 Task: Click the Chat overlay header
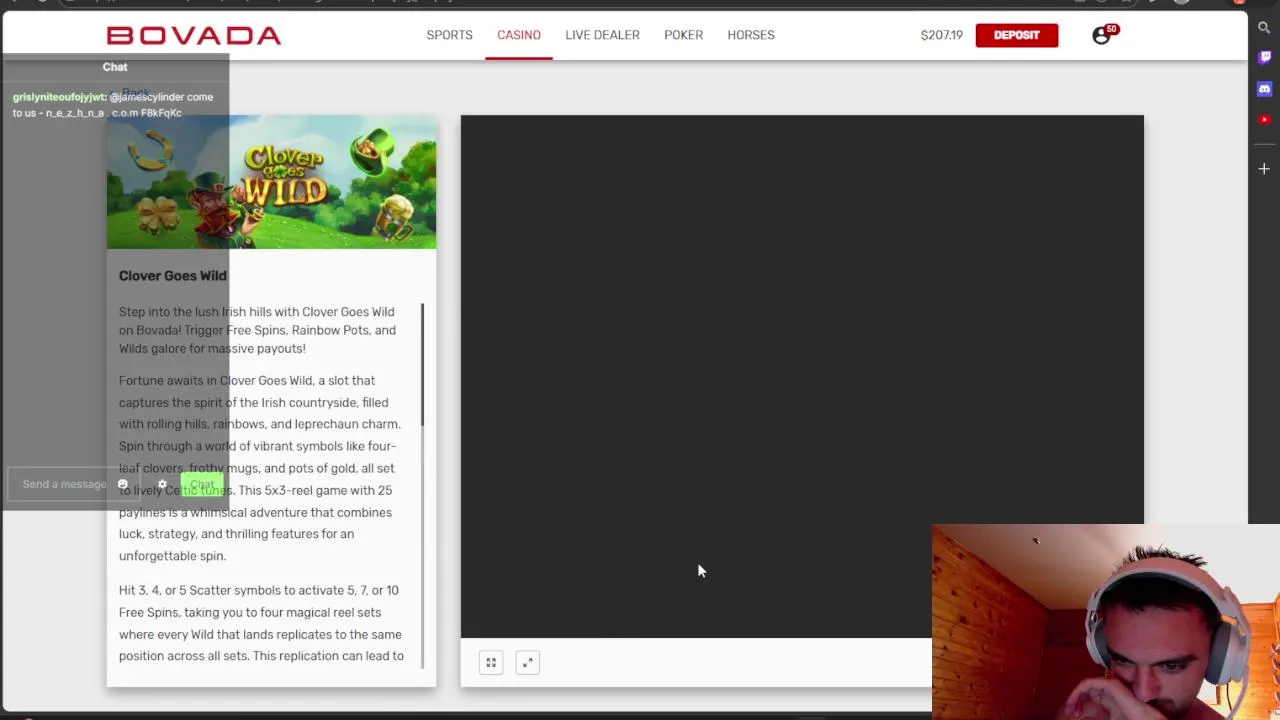pyautogui.click(x=115, y=67)
